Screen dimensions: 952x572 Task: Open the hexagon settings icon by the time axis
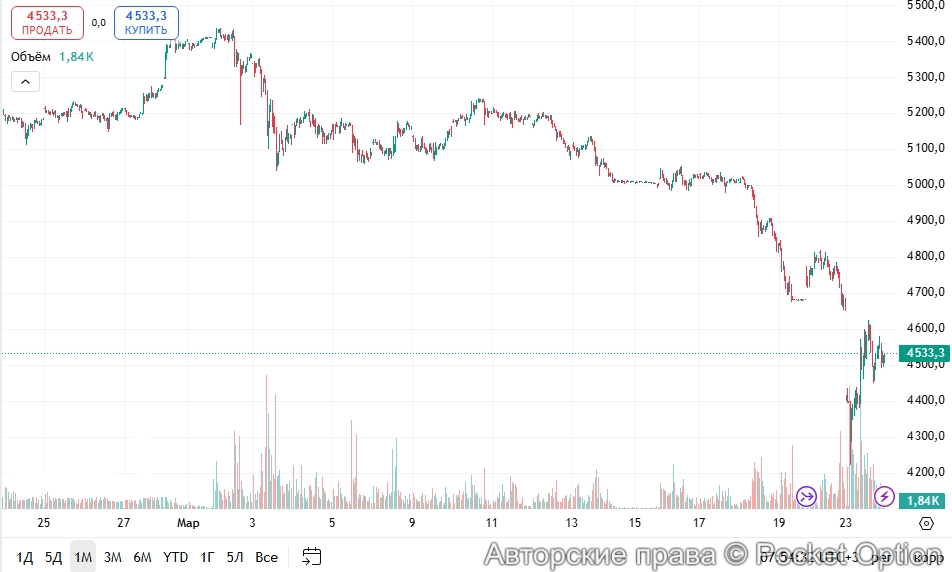pyautogui.click(x=927, y=523)
